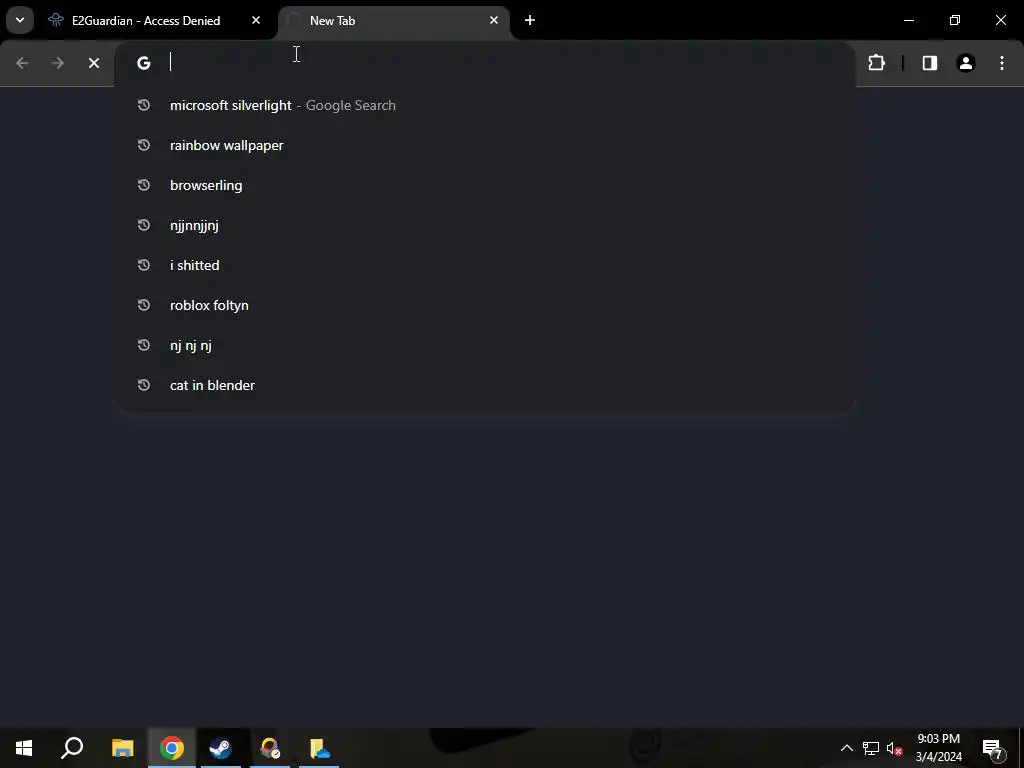Image resolution: width=1024 pixels, height=768 pixels.
Task: Open the cloud folder taskbar app
Action: click(319, 748)
